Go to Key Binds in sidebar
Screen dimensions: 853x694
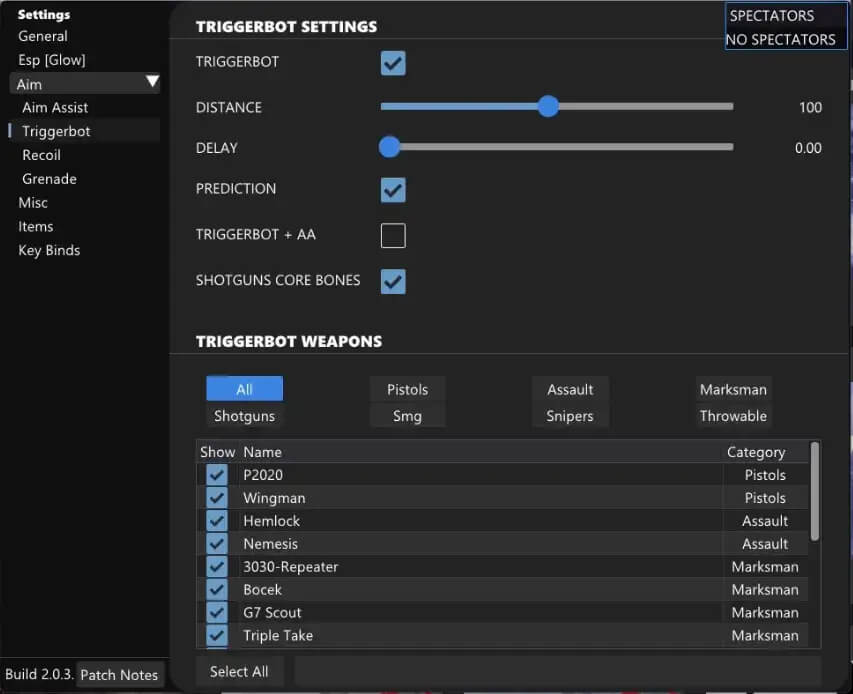click(x=49, y=250)
